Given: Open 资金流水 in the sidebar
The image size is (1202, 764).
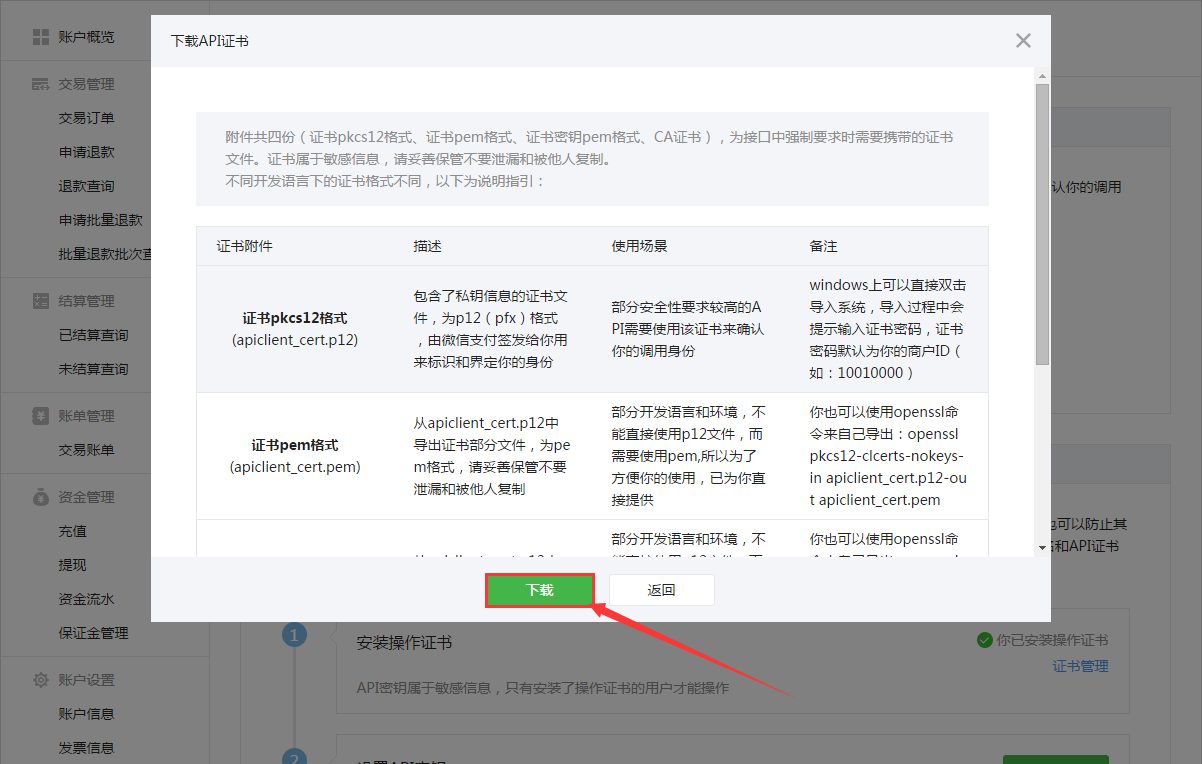Looking at the screenshot, I should pyautogui.click(x=87, y=599).
